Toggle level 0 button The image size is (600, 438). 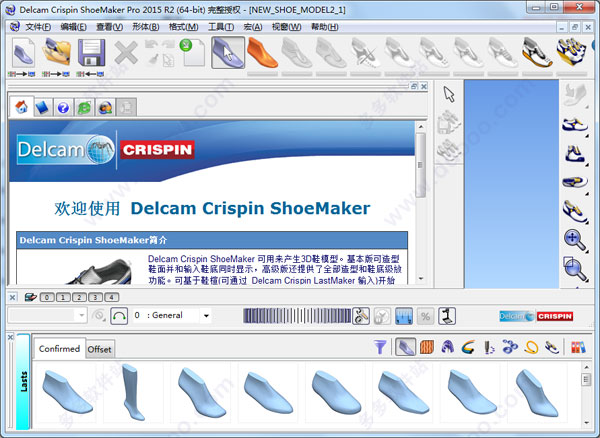pyautogui.click(x=47, y=297)
